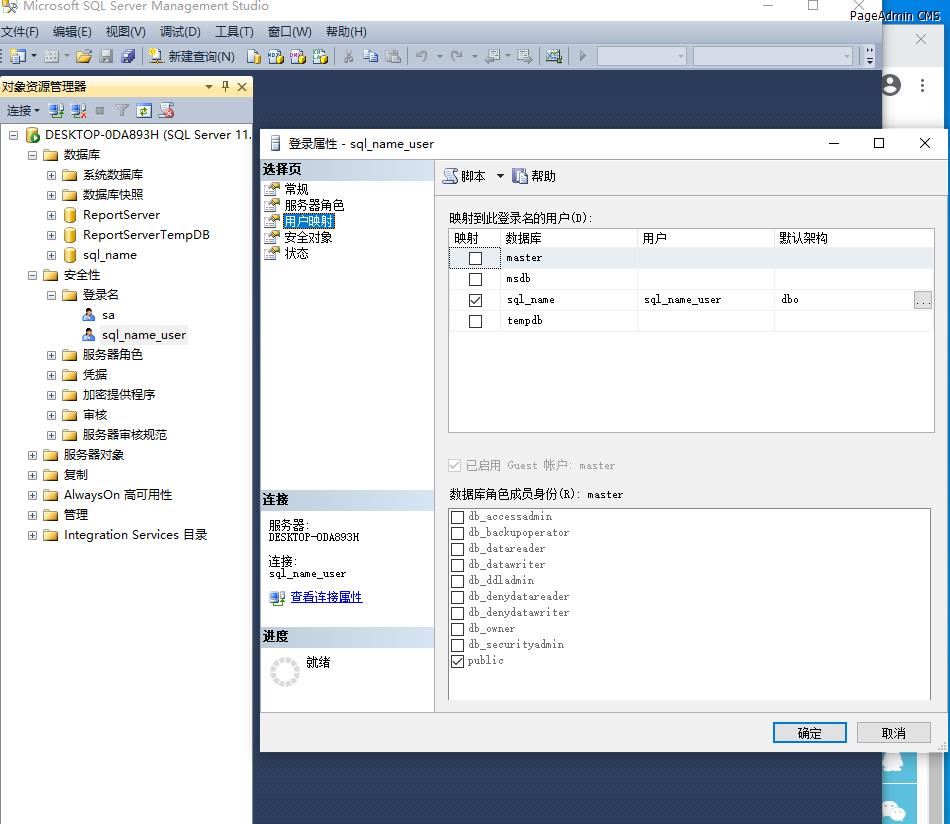This screenshot has height=824, width=950.
Task: Open the 窗口(W) menu
Action: pos(290,32)
